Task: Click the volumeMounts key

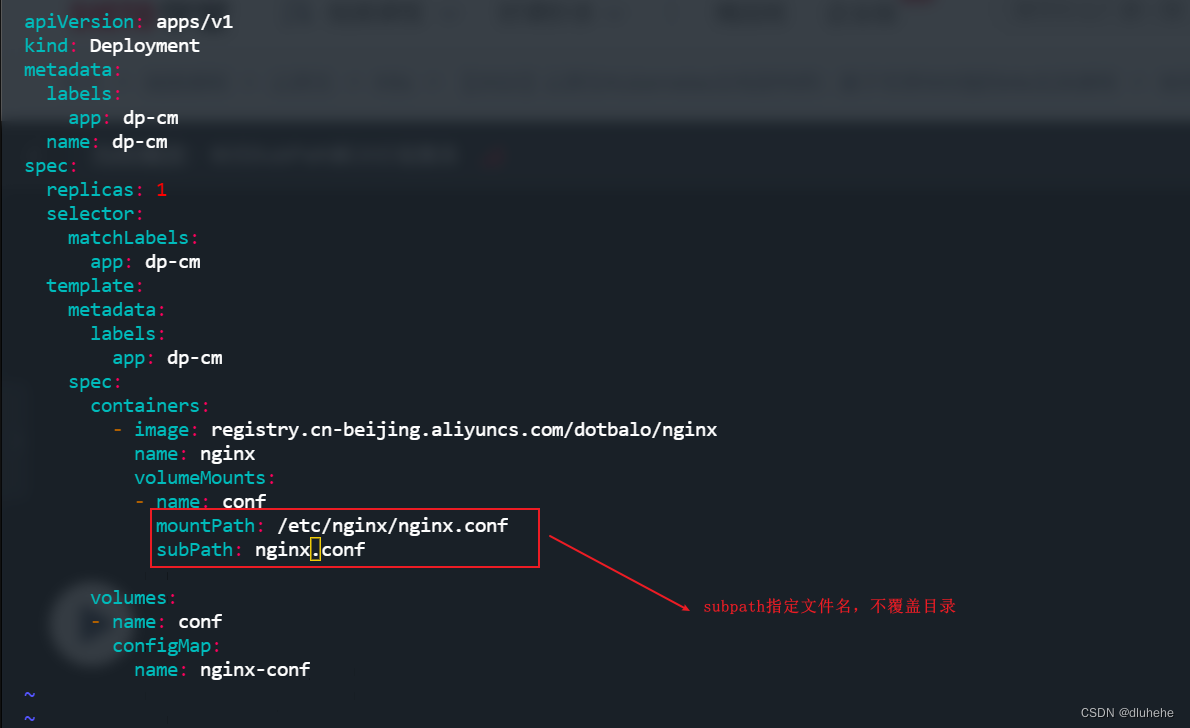Action: (200, 477)
